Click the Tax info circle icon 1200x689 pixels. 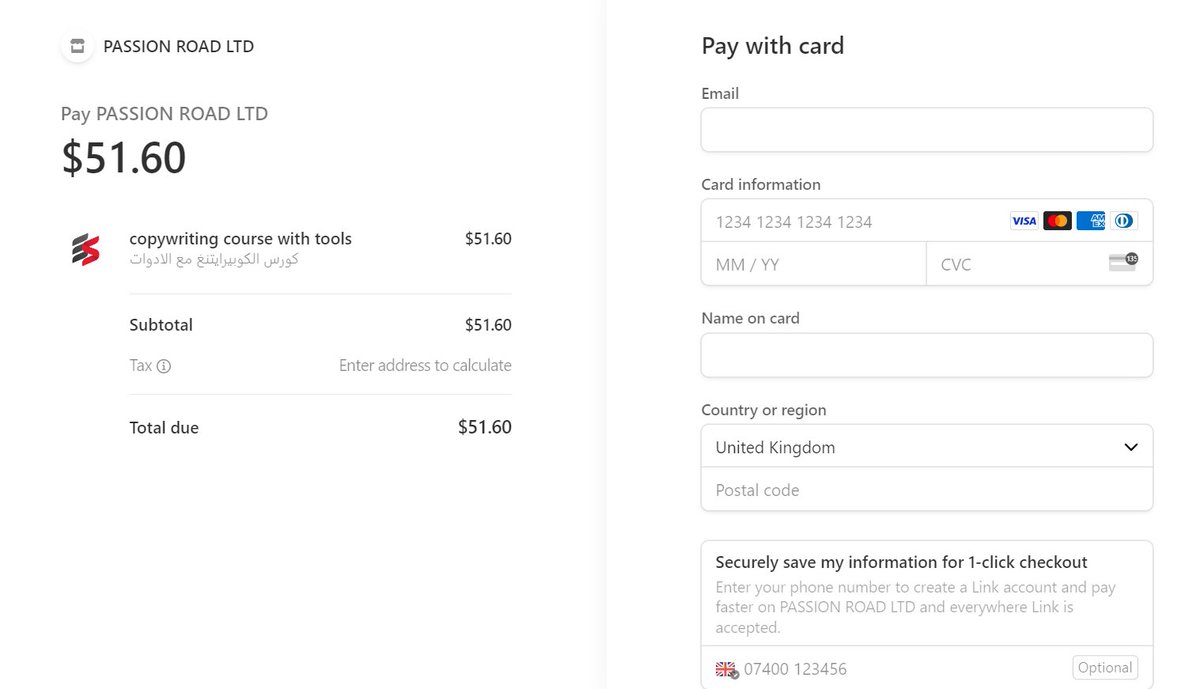click(164, 366)
